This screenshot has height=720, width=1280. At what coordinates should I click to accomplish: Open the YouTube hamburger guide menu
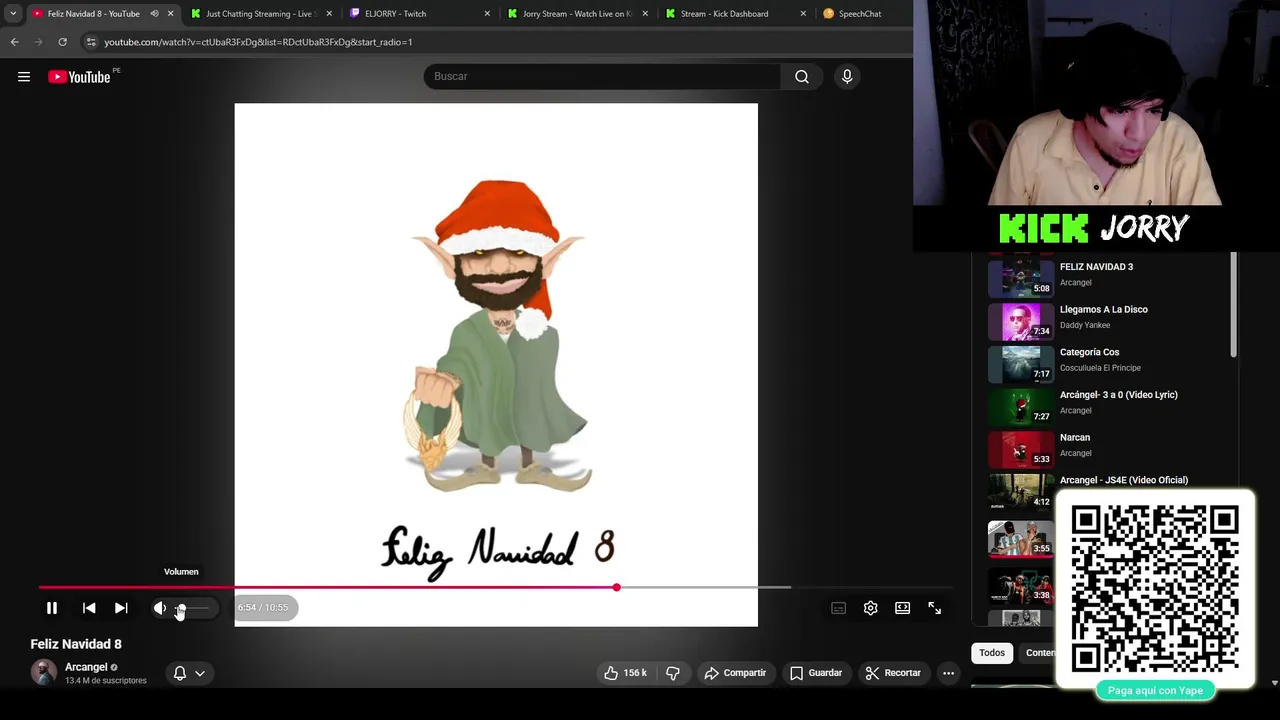24,77
